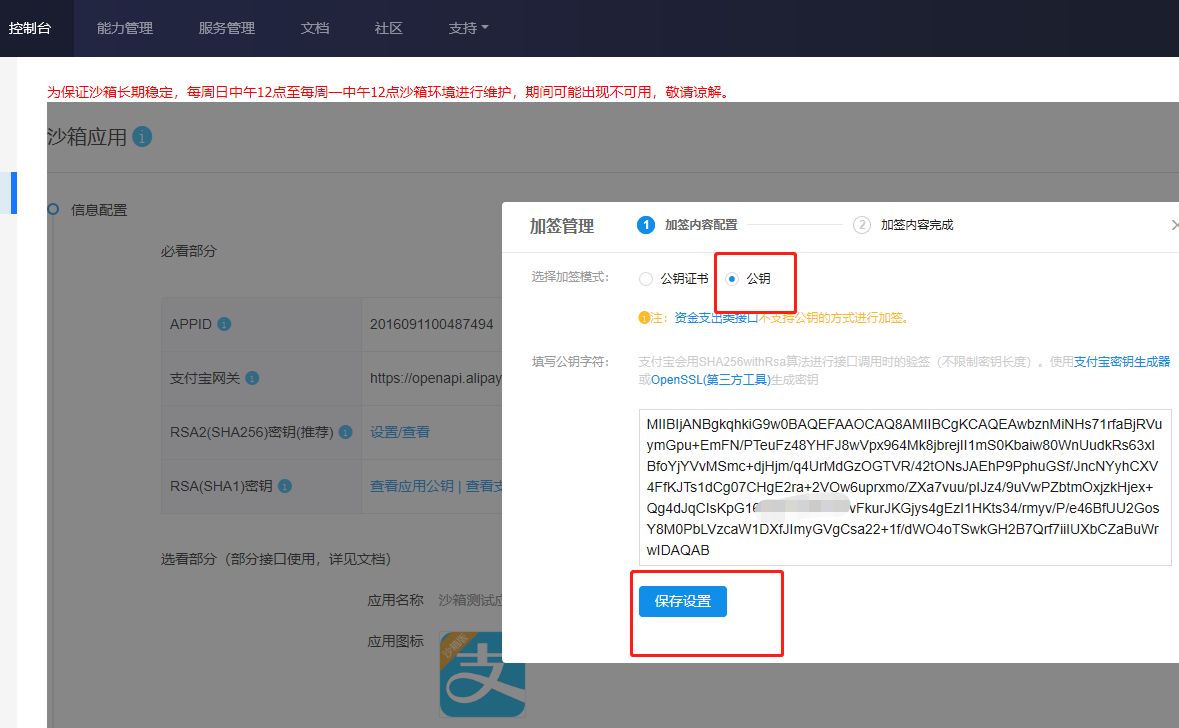Click the 保存设置 button
1179x728 pixels.
[683, 602]
